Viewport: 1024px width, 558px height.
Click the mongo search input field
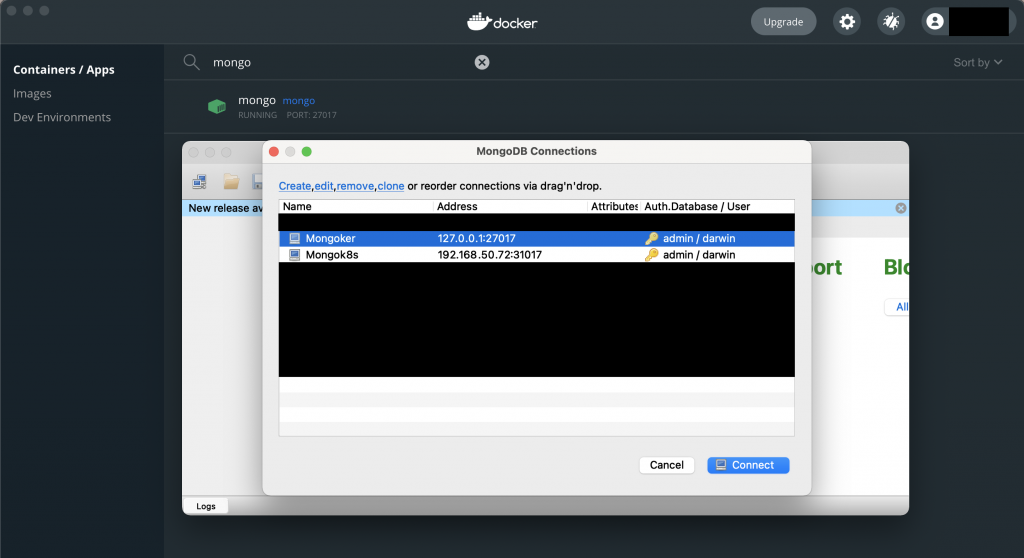[340, 62]
